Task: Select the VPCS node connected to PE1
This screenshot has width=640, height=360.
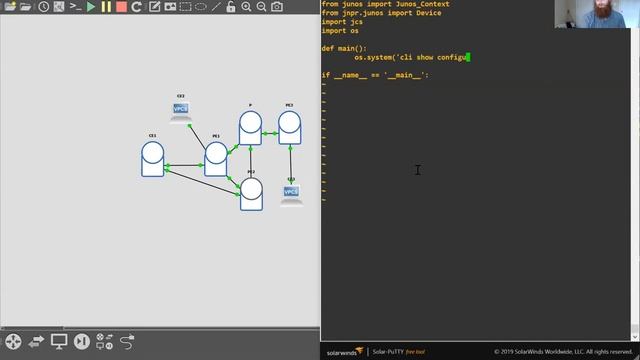Action: click(180, 111)
